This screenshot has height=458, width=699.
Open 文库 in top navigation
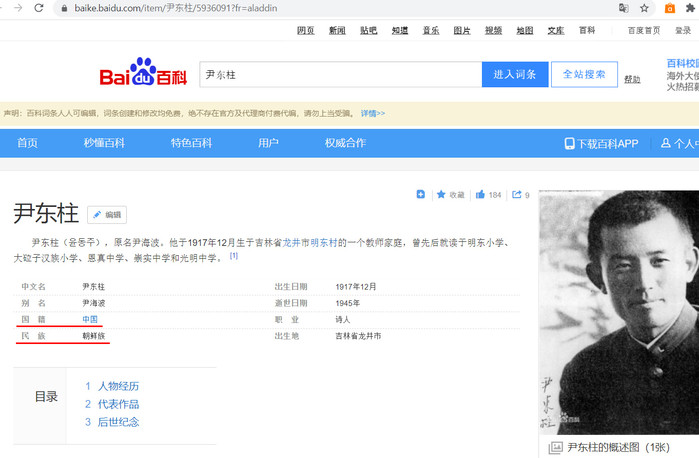556,30
